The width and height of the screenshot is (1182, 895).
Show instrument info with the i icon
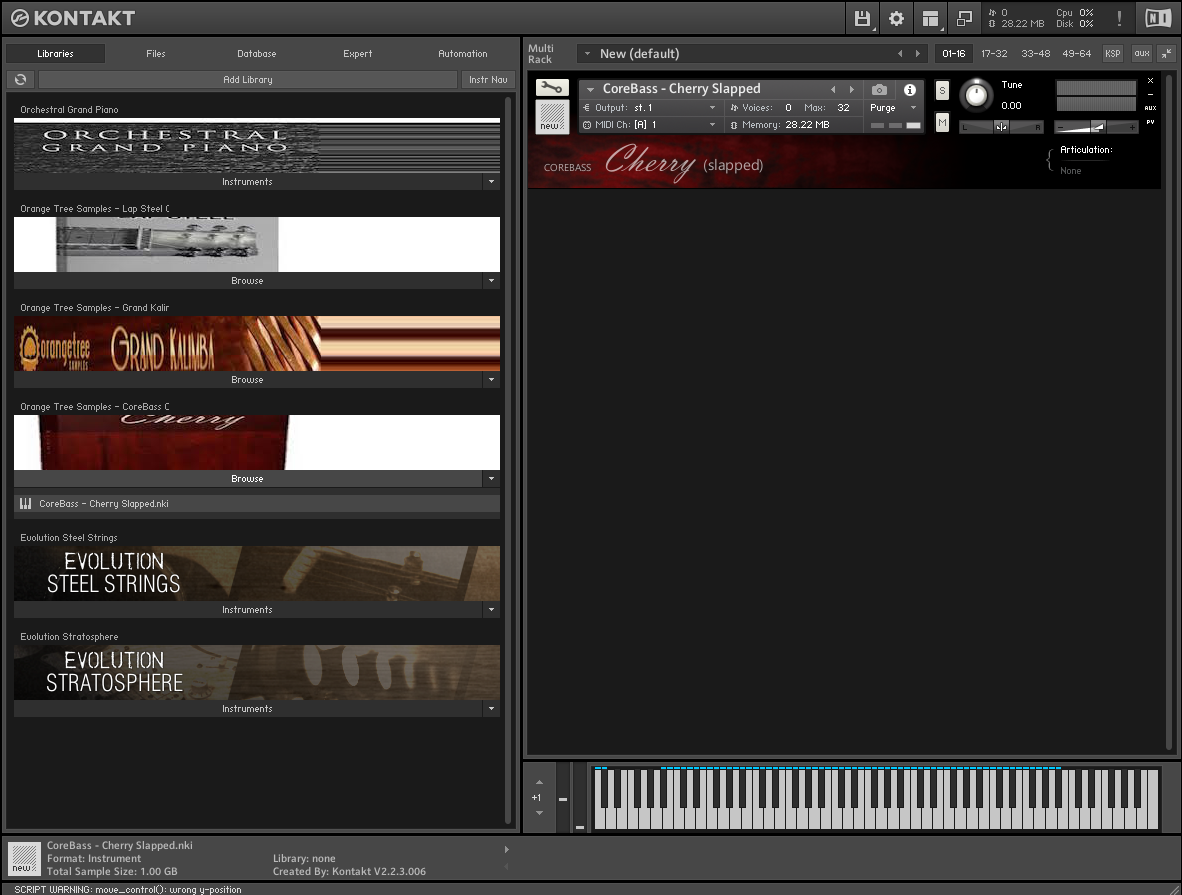pyautogui.click(x=910, y=89)
